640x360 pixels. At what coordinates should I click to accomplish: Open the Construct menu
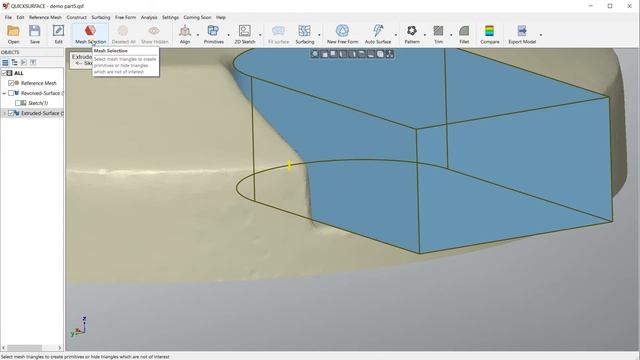76,18
